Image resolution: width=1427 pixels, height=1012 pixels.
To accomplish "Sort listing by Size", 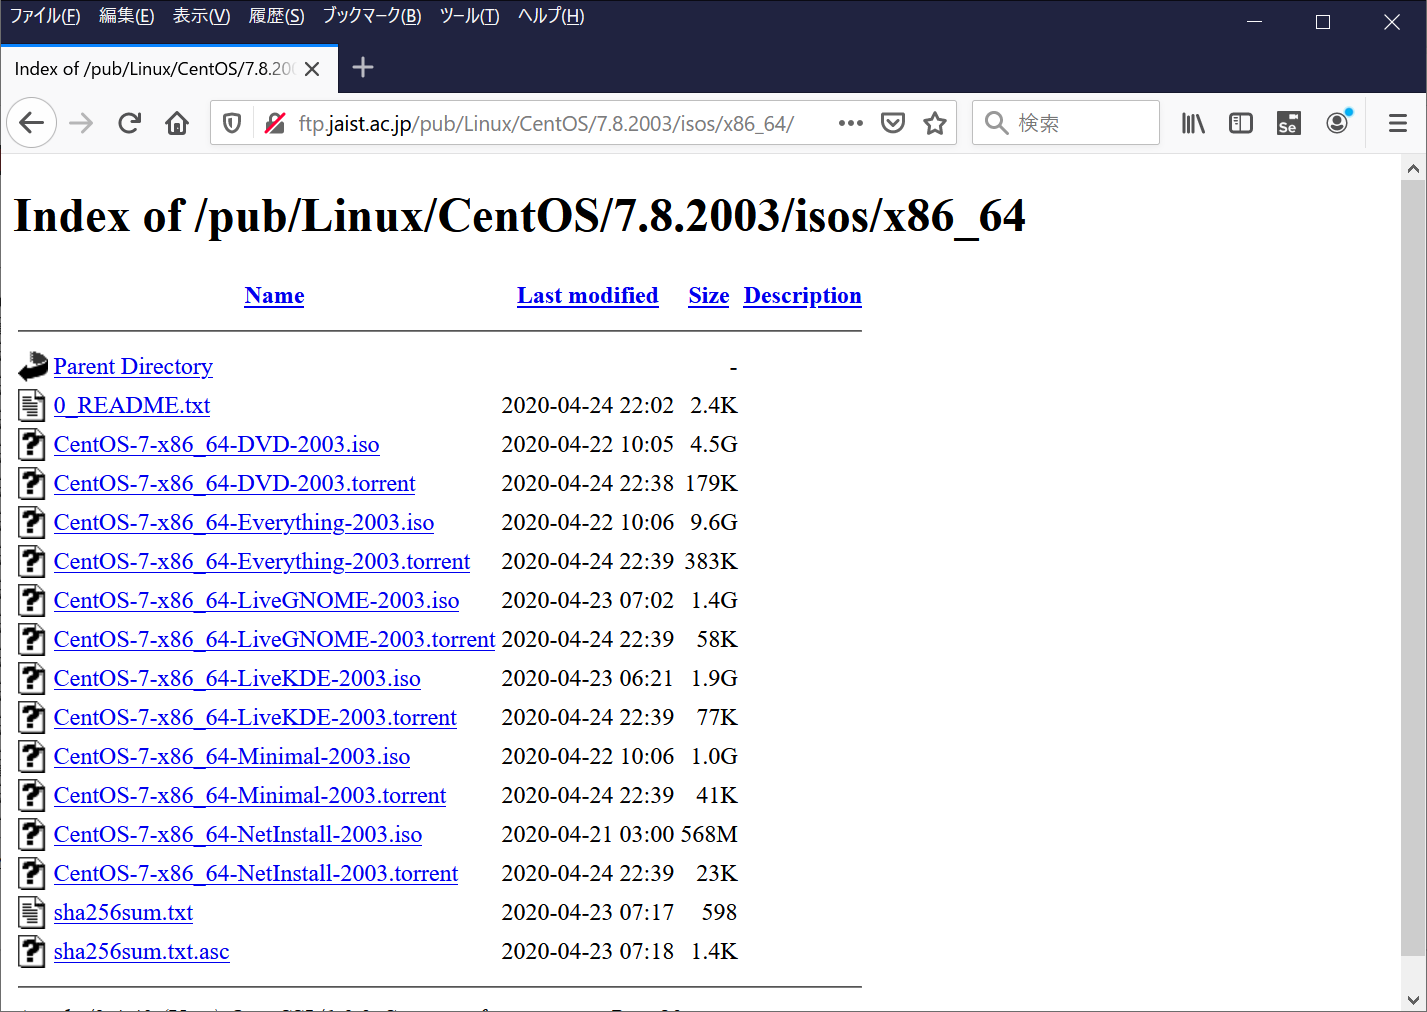I will point(709,296).
